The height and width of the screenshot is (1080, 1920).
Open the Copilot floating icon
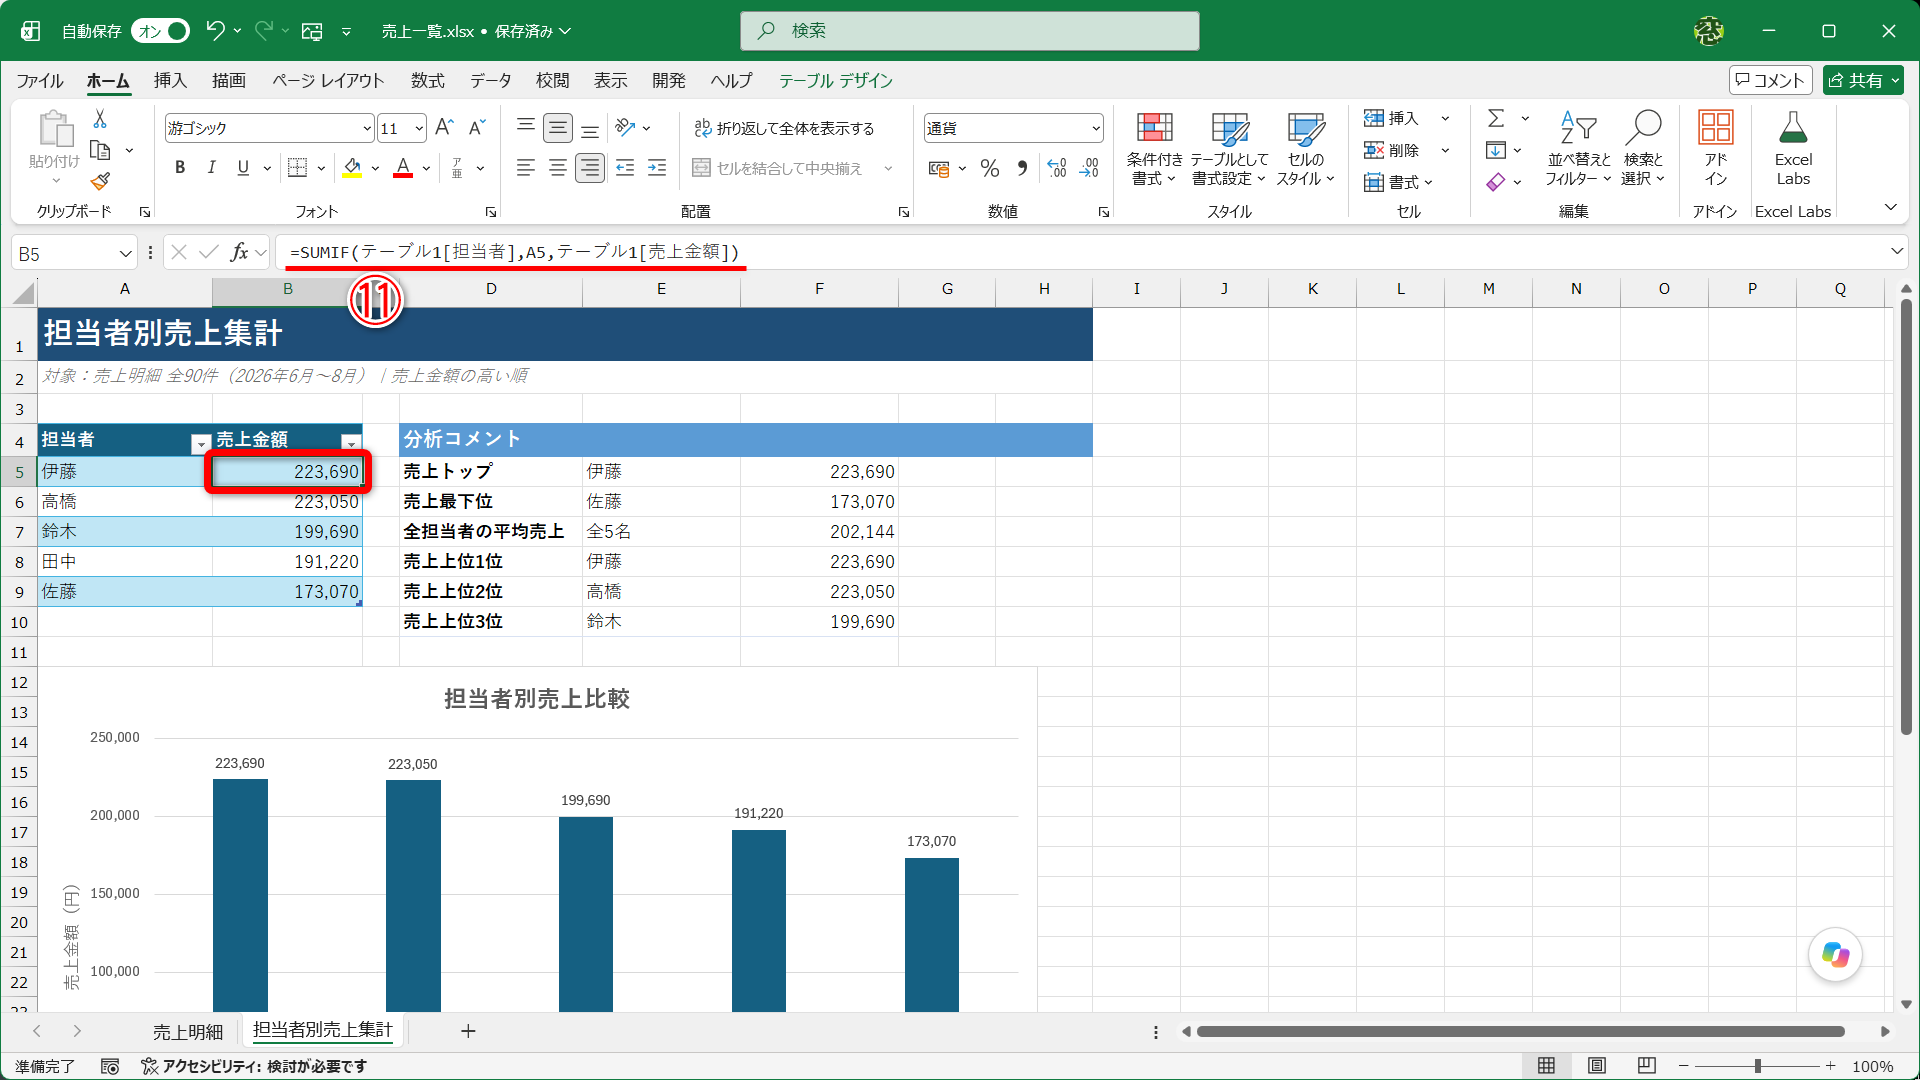click(x=1835, y=955)
